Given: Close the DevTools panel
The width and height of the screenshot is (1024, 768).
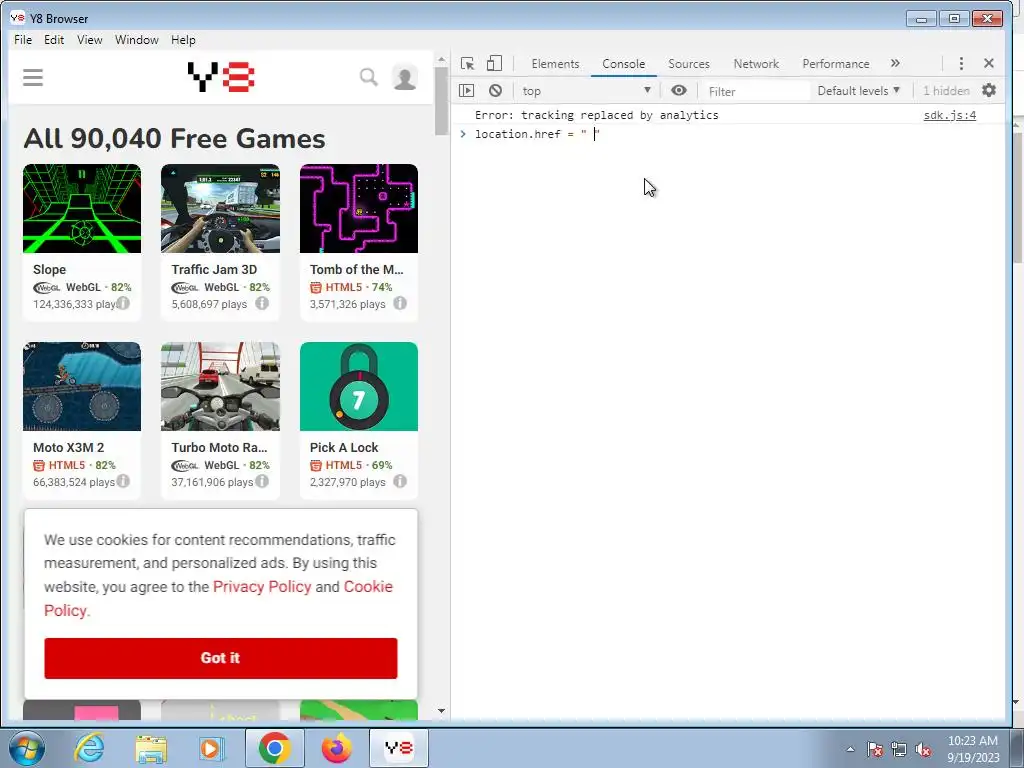Looking at the screenshot, I should point(989,63).
